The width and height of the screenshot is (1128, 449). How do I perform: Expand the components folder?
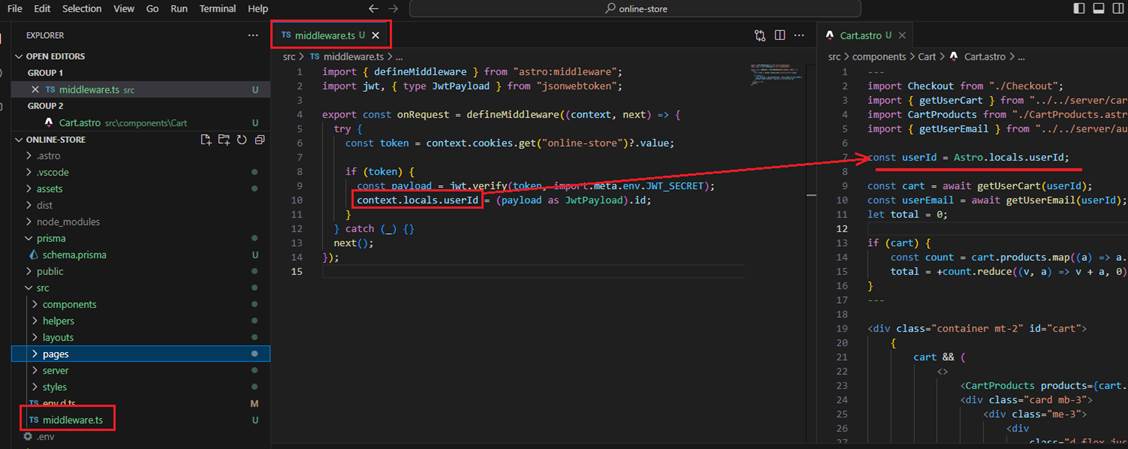click(x=35, y=304)
